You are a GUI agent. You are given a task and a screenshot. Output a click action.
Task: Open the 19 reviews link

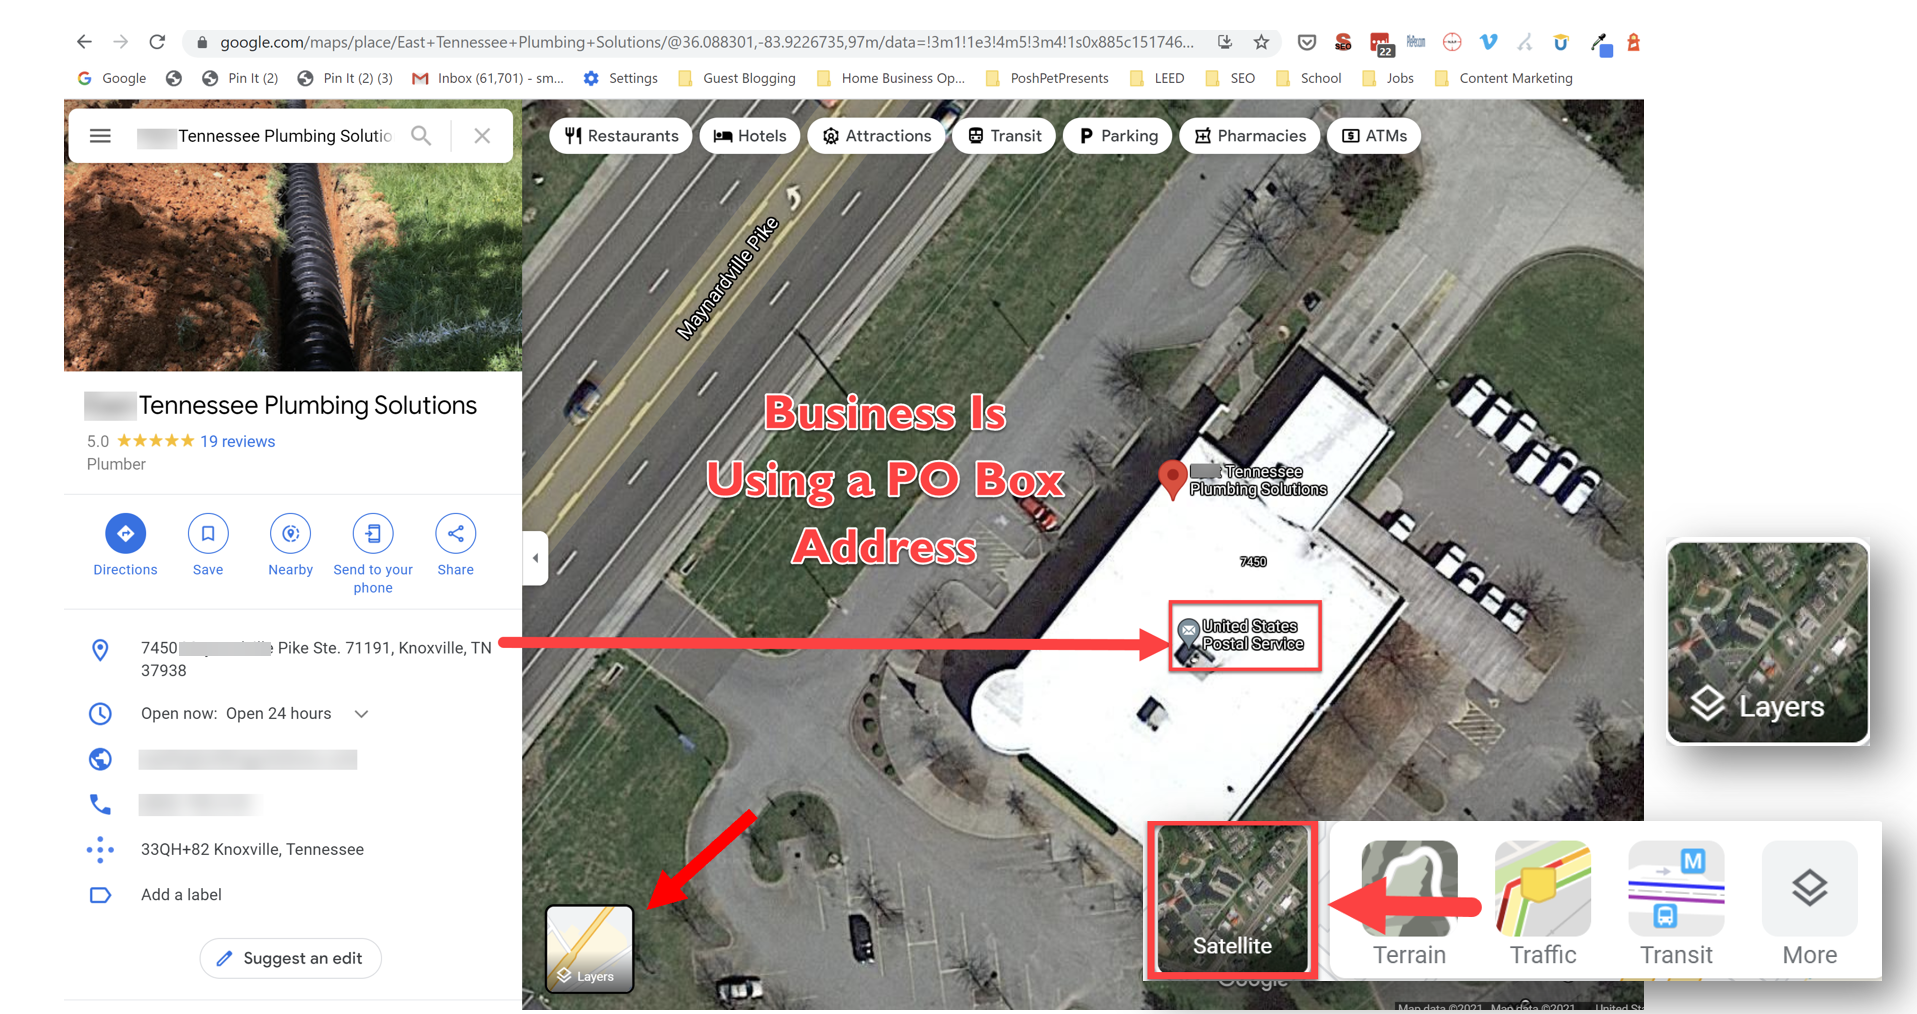(x=237, y=441)
